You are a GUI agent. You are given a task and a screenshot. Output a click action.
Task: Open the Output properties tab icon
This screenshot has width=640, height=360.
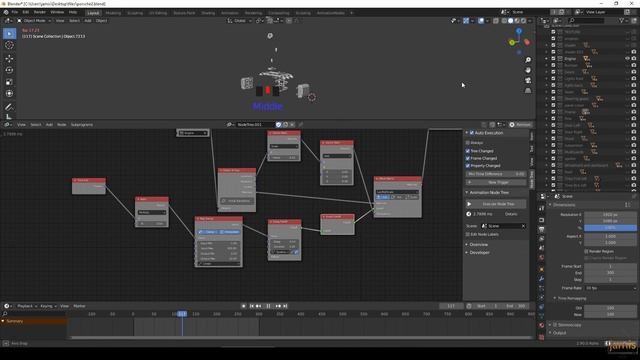click(x=542, y=229)
